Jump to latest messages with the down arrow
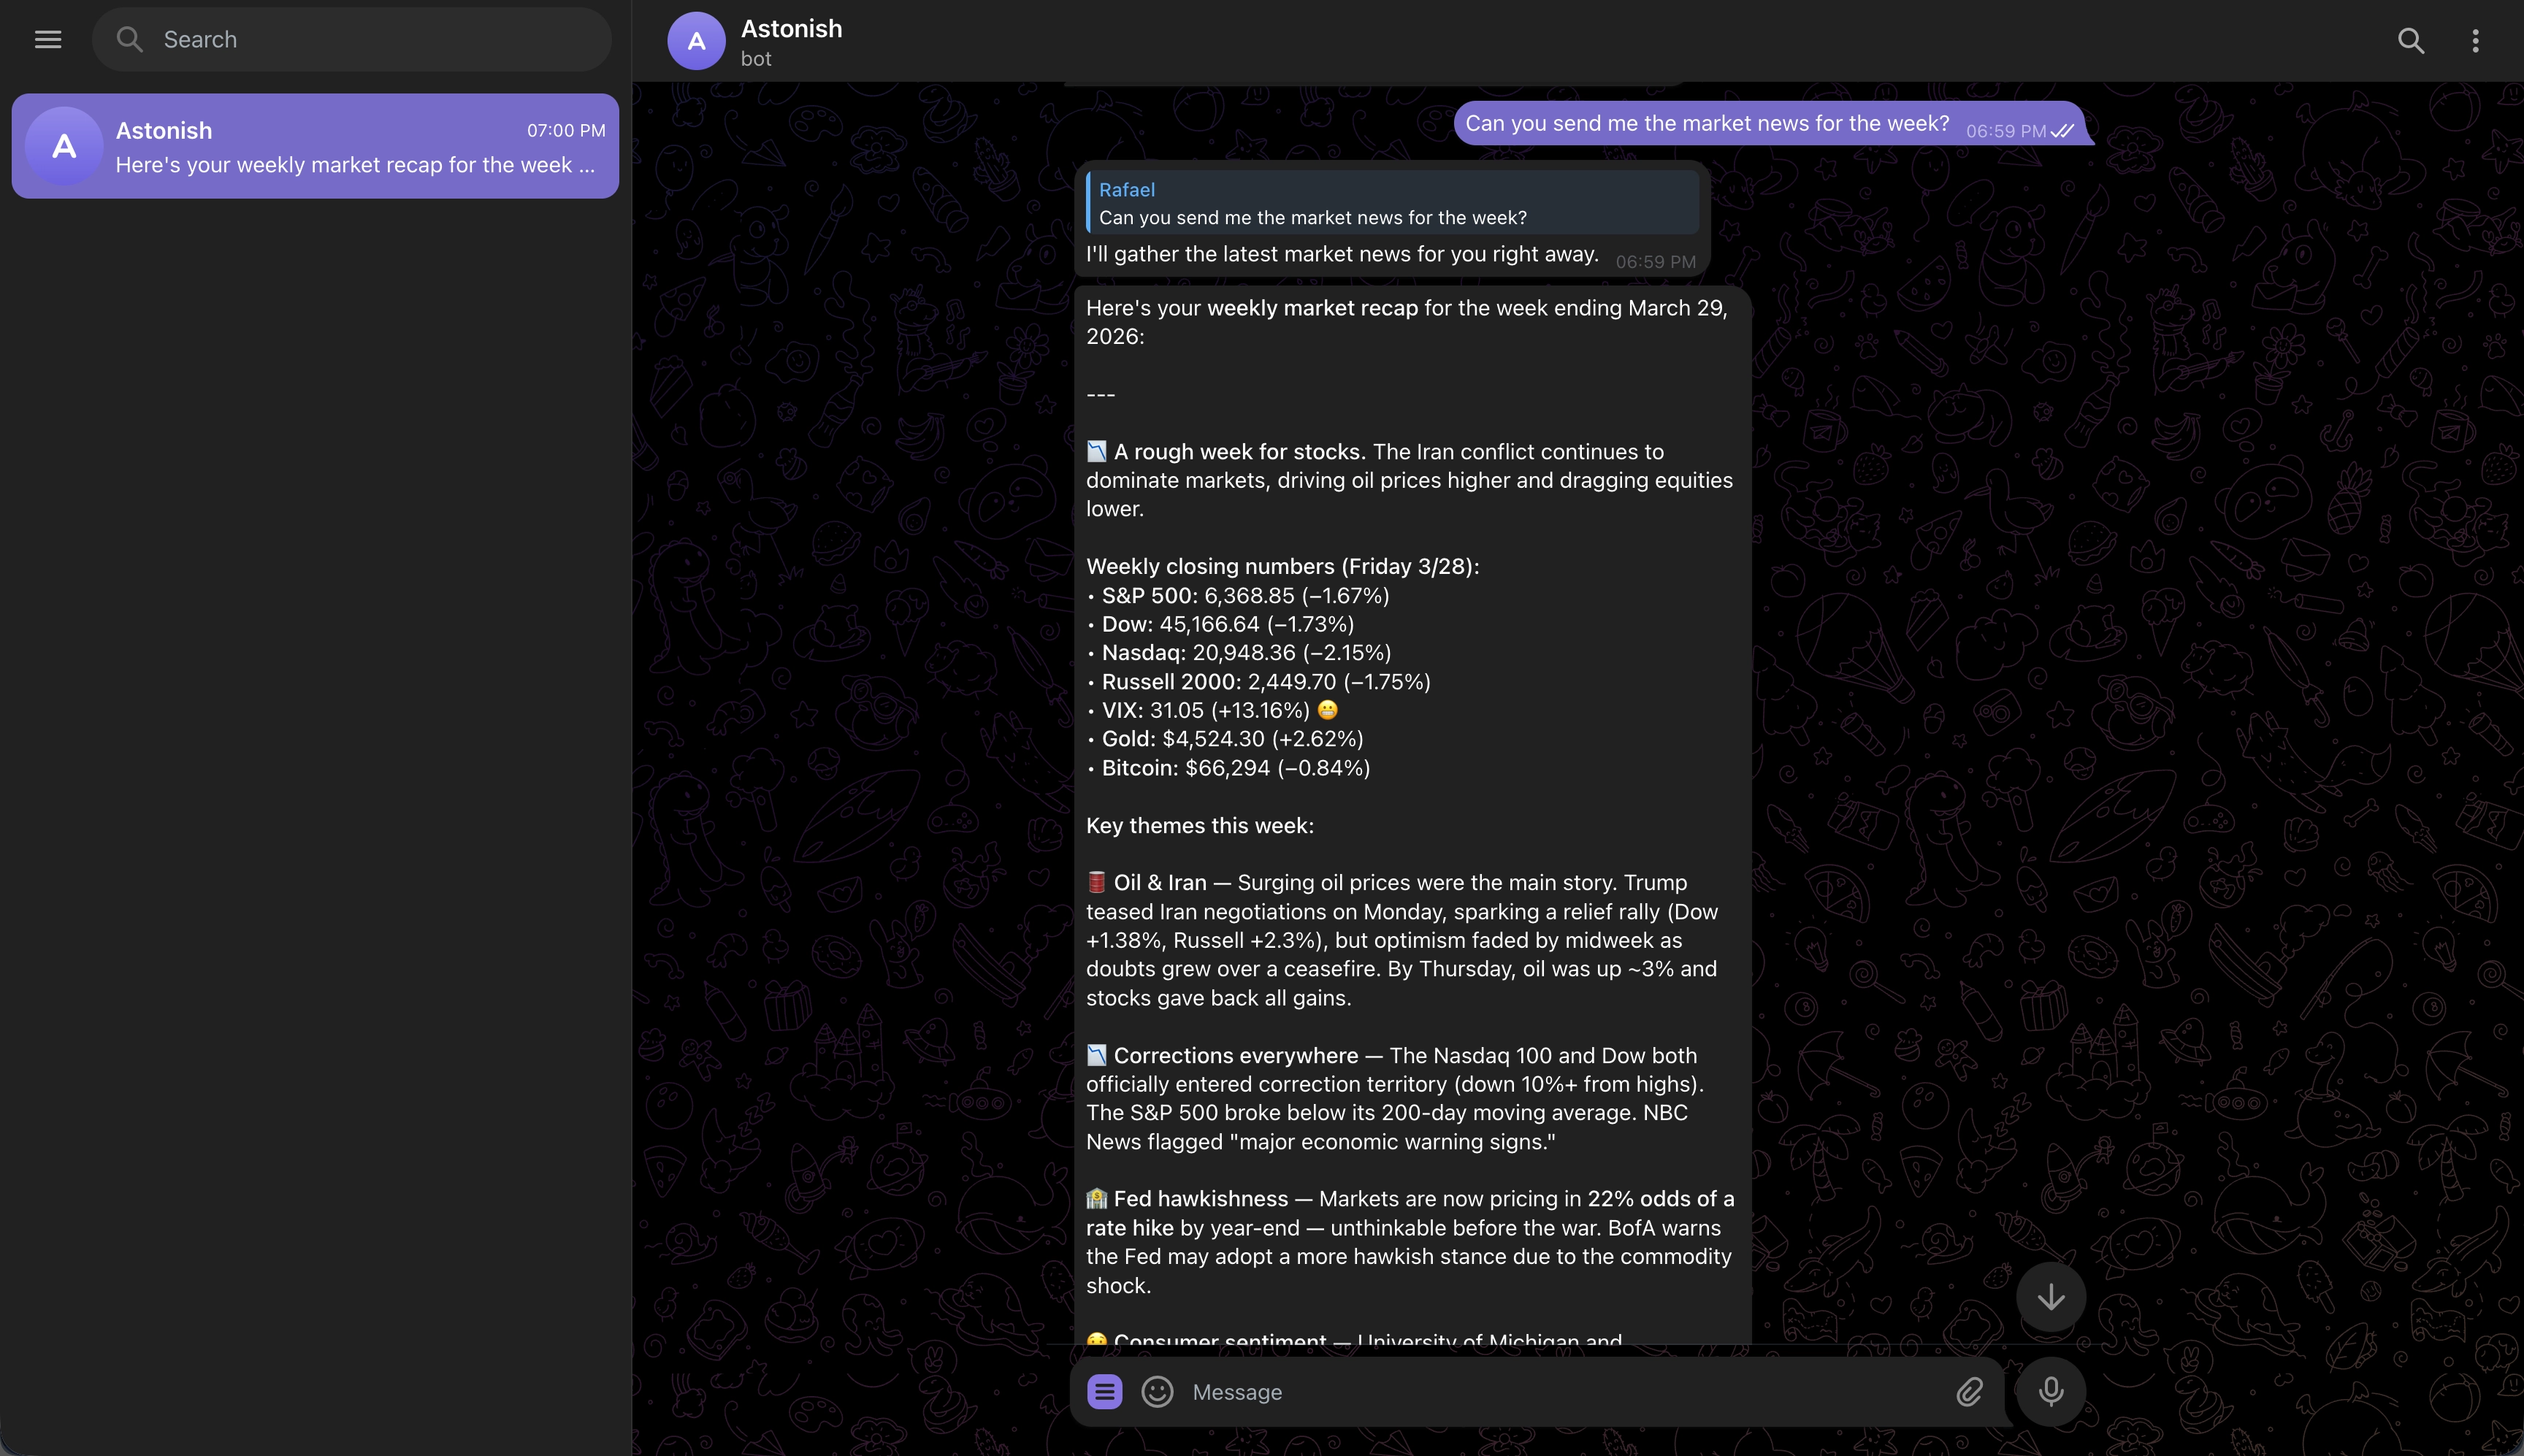Viewport: 2524px width, 1456px height. pyautogui.click(x=2049, y=1296)
